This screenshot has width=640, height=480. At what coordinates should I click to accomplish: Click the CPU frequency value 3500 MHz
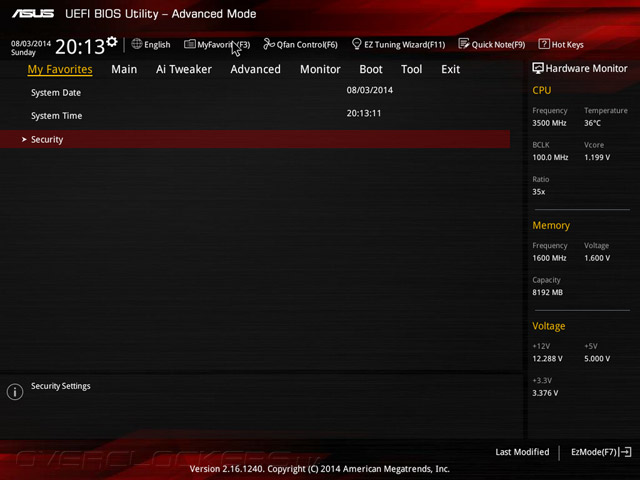click(x=549, y=123)
